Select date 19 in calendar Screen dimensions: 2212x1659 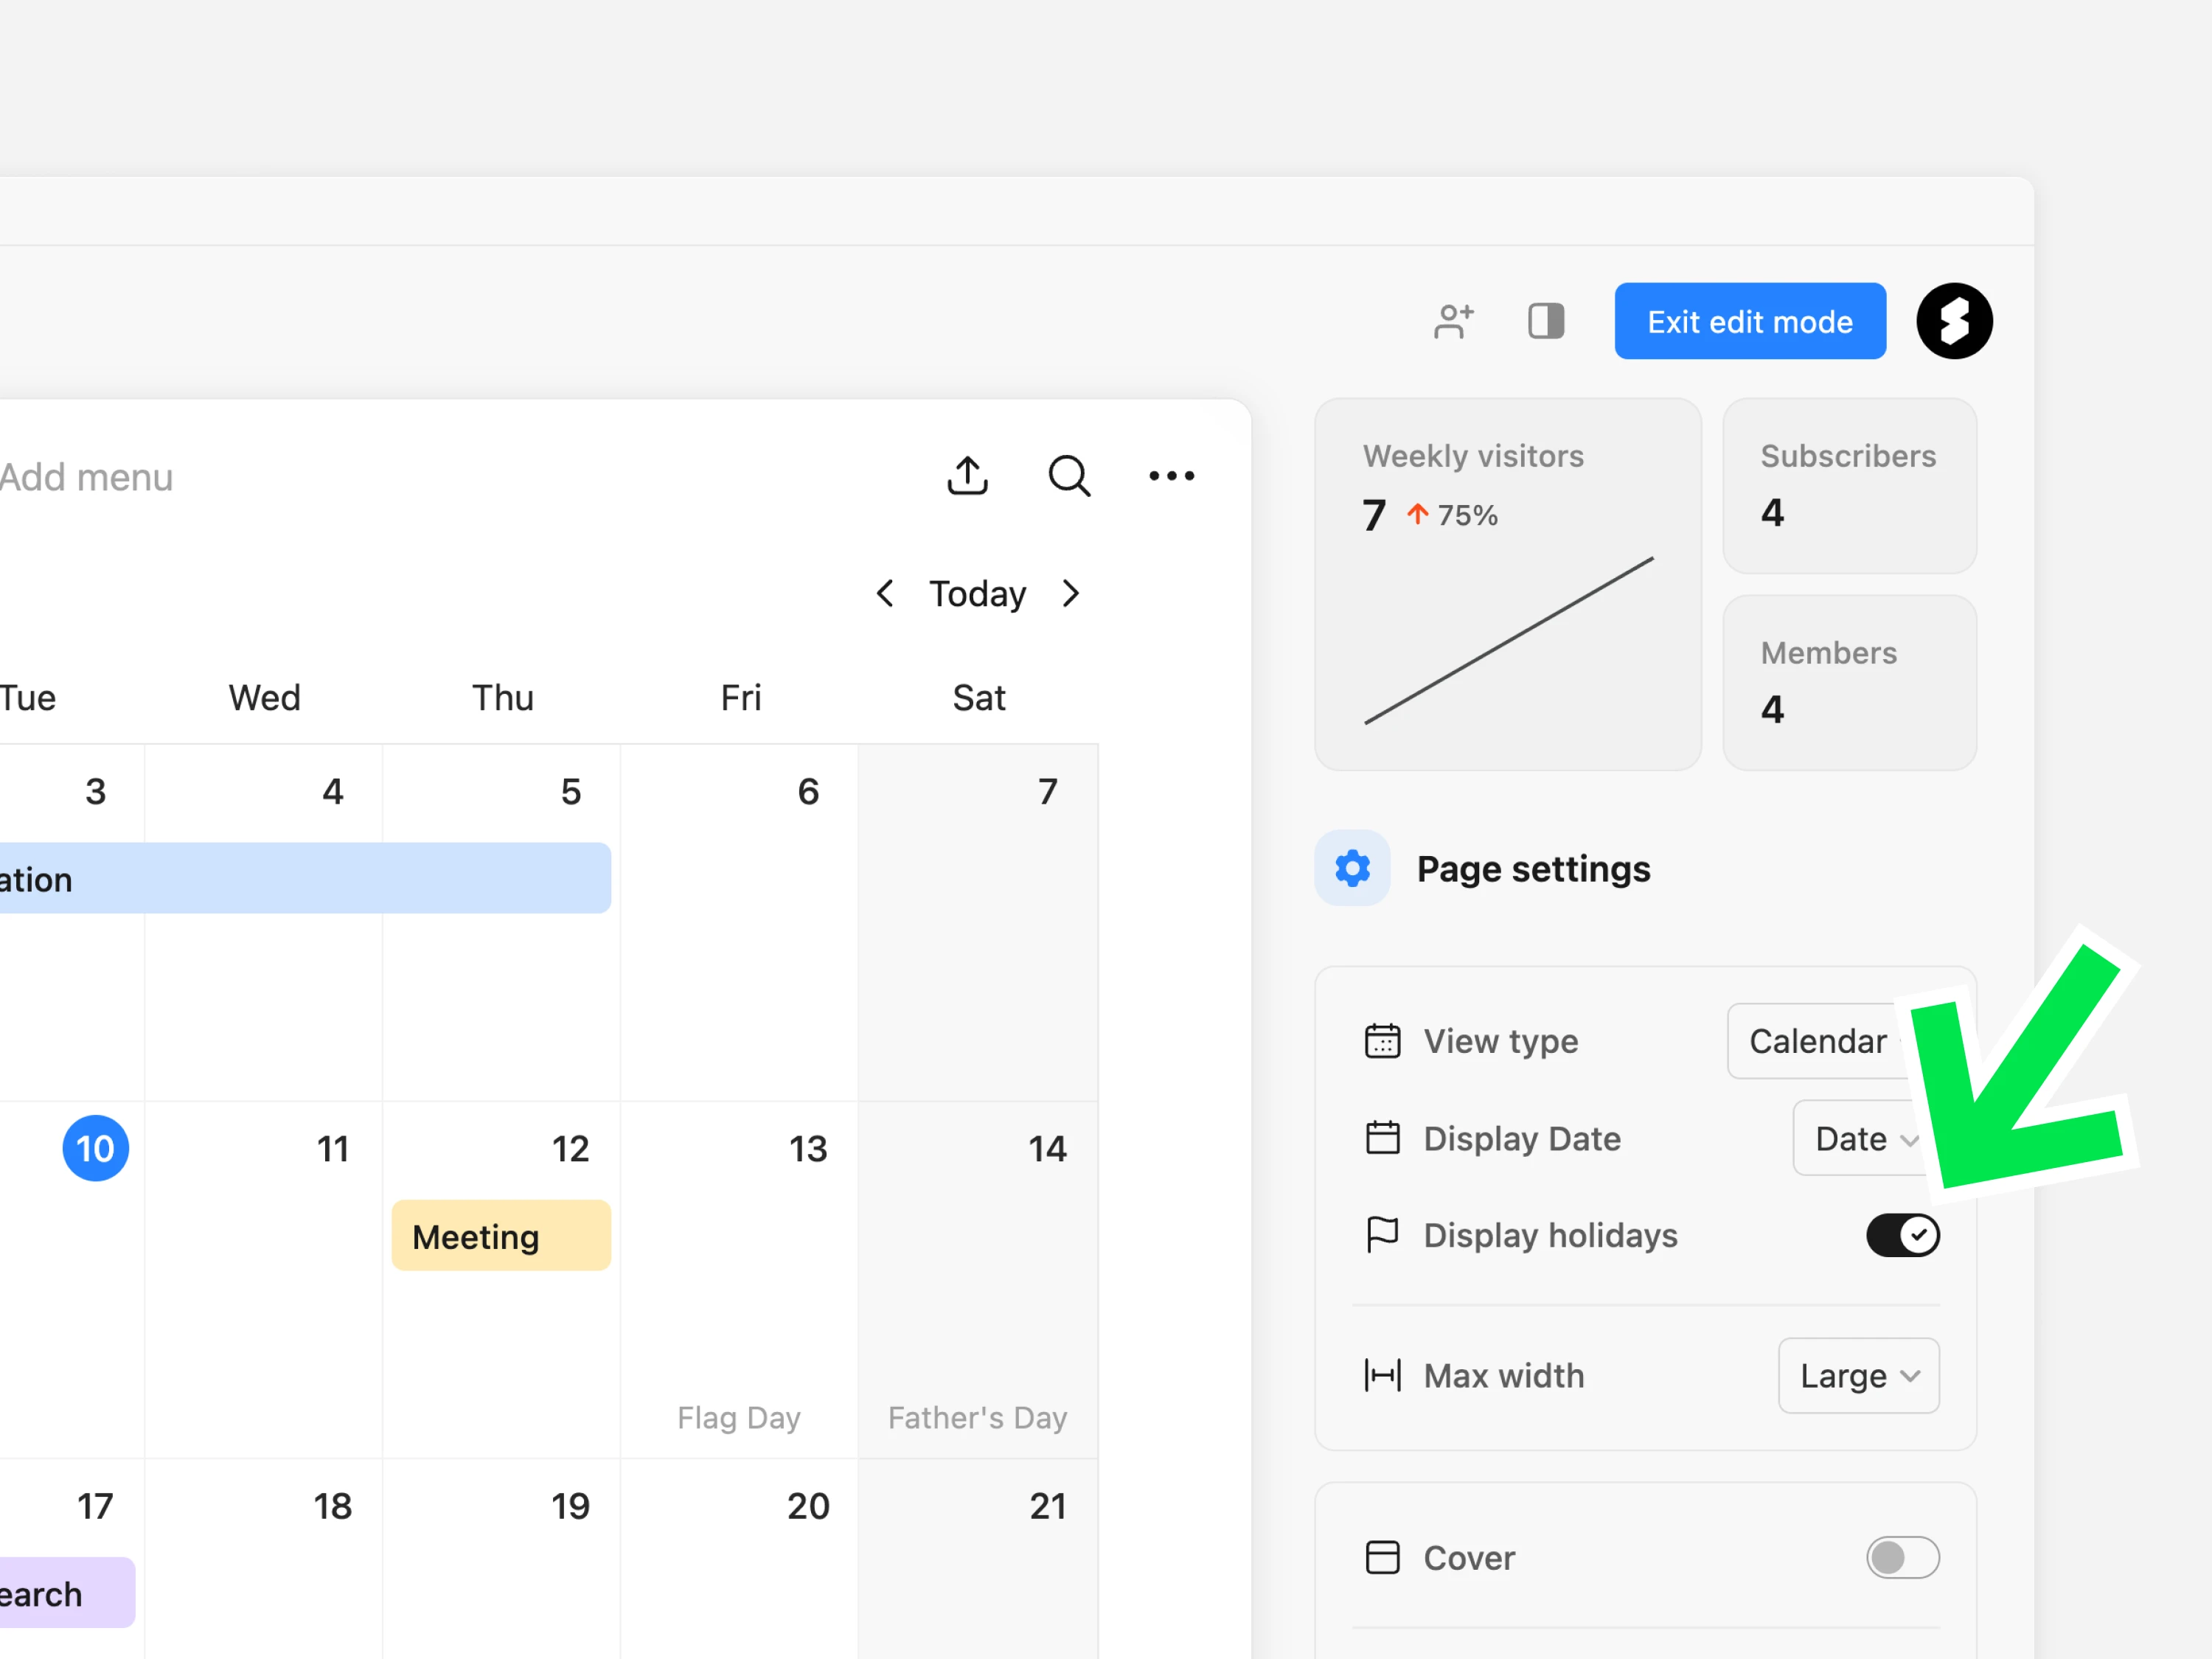570,1505
